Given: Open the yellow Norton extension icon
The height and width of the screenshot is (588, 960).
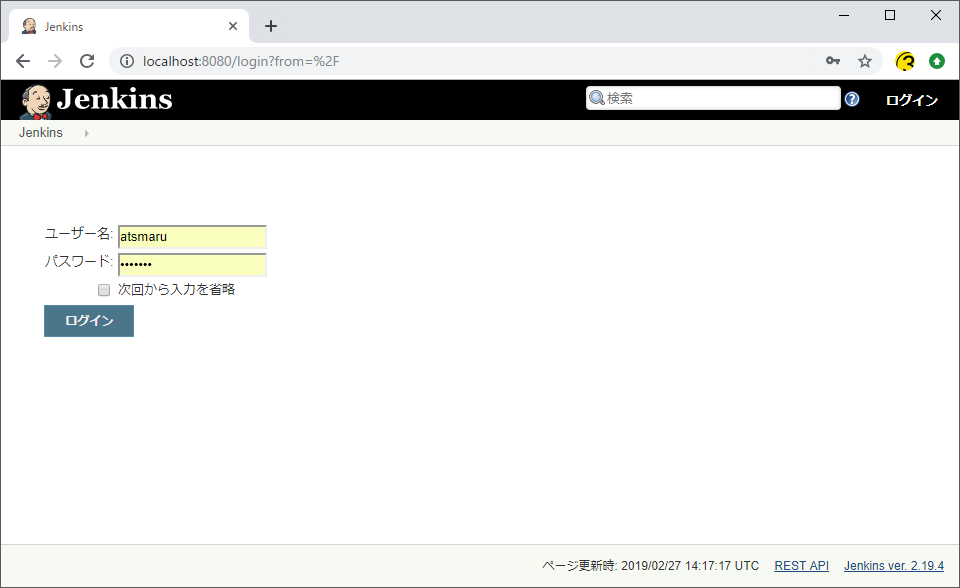Looking at the screenshot, I should 905,61.
